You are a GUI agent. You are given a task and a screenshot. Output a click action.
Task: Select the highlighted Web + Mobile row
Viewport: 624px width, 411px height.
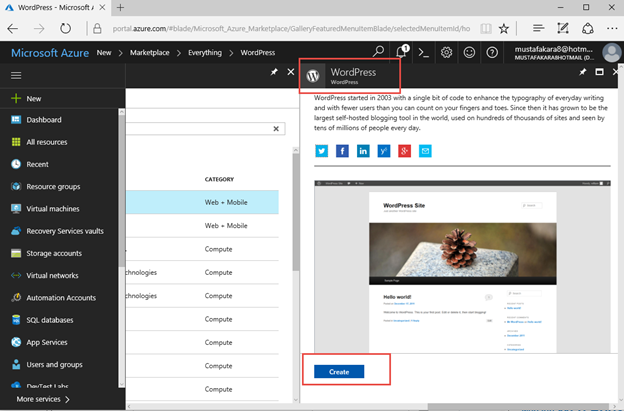pos(202,202)
